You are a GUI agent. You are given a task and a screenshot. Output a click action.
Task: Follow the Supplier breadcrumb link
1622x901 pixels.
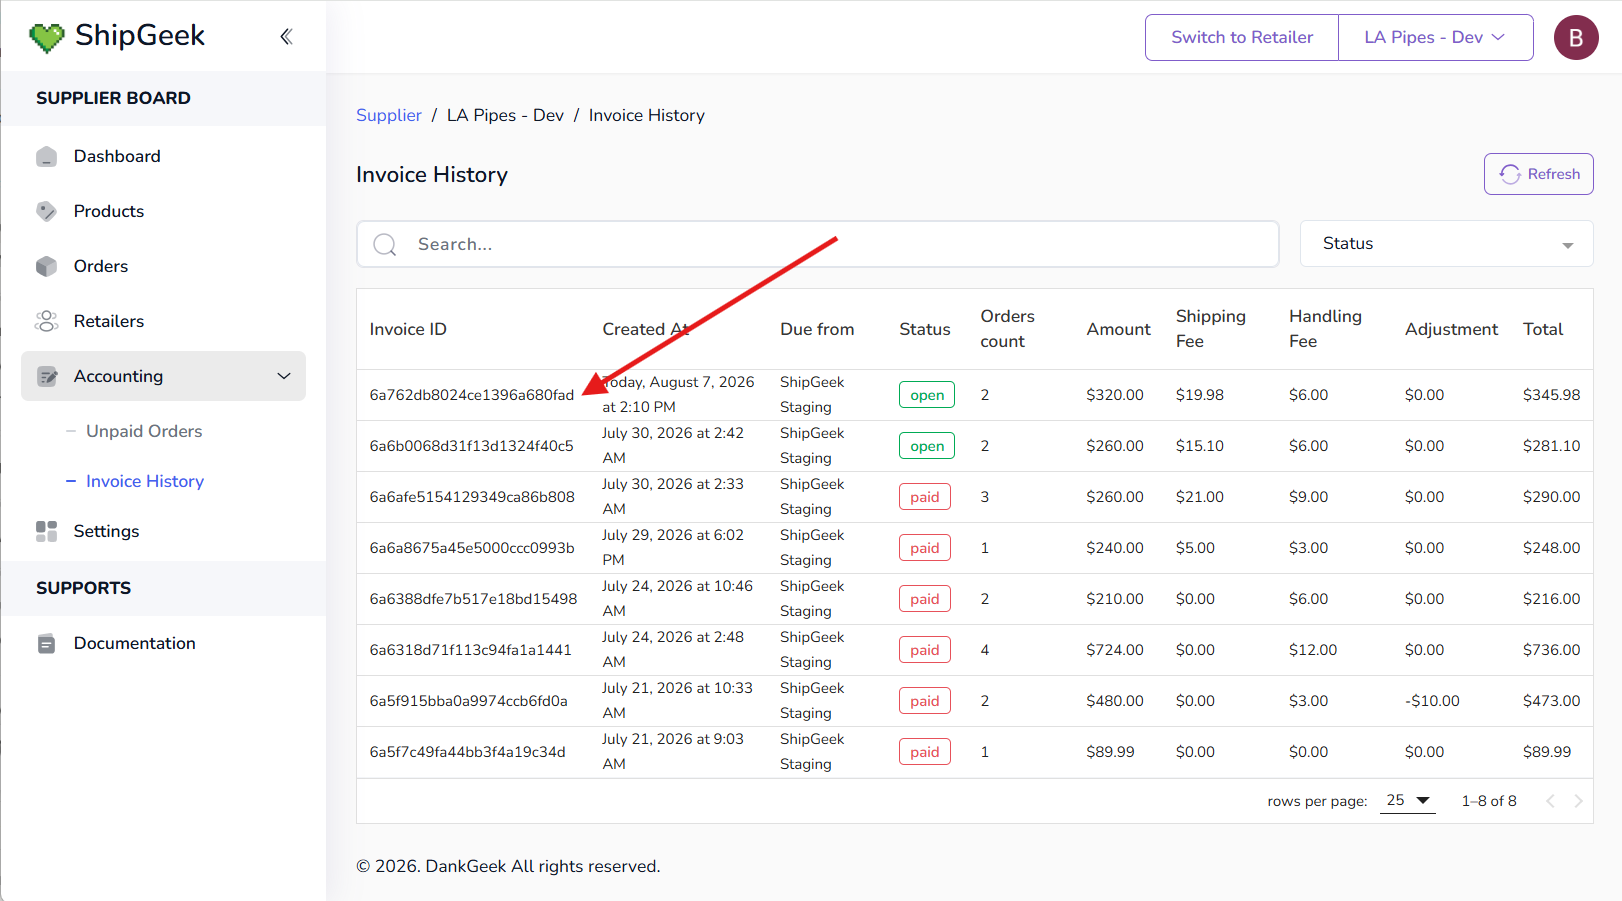389,115
